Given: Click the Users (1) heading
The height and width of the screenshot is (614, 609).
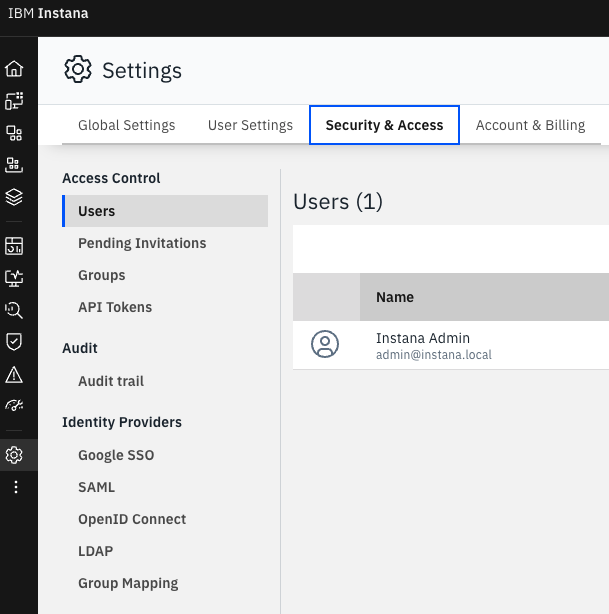Looking at the screenshot, I should [338, 202].
